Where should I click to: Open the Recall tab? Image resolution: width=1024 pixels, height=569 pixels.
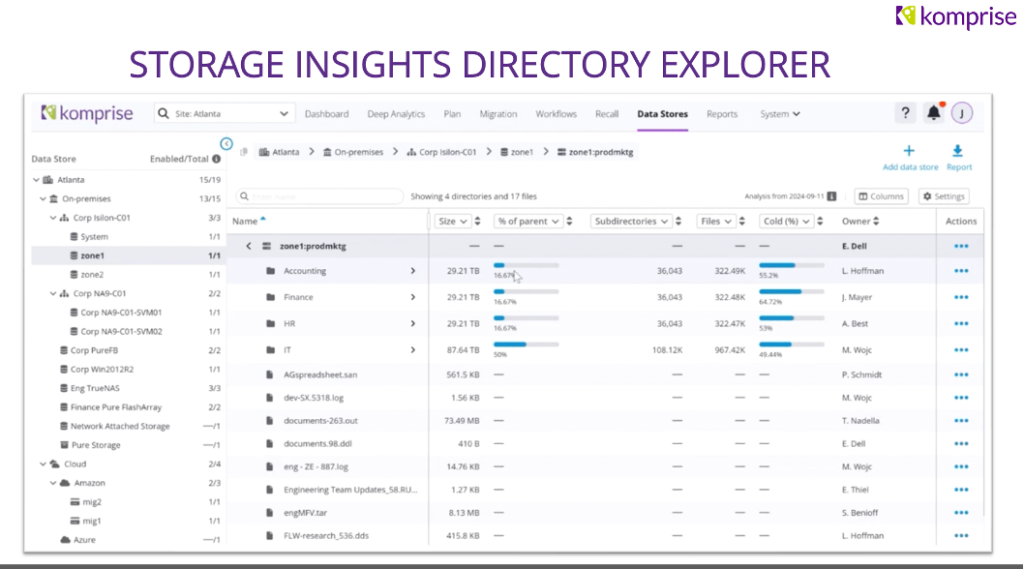[607, 114]
